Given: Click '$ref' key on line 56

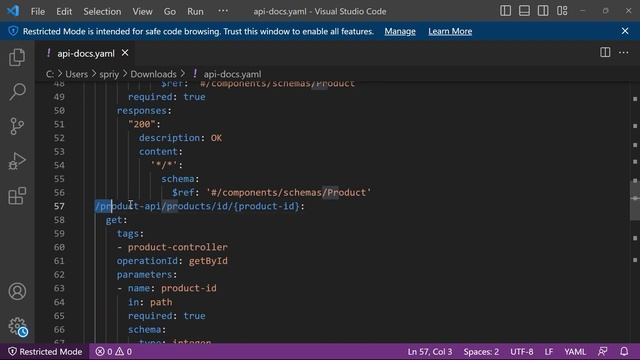Looking at the screenshot, I should (182, 192).
